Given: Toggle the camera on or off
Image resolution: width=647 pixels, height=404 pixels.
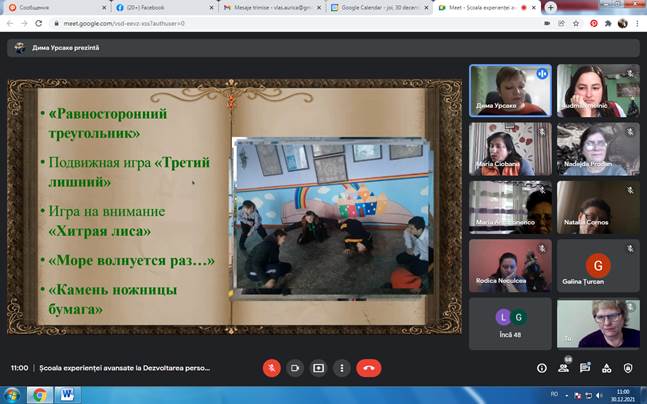Looking at the screenshot, I should [295, 367].
